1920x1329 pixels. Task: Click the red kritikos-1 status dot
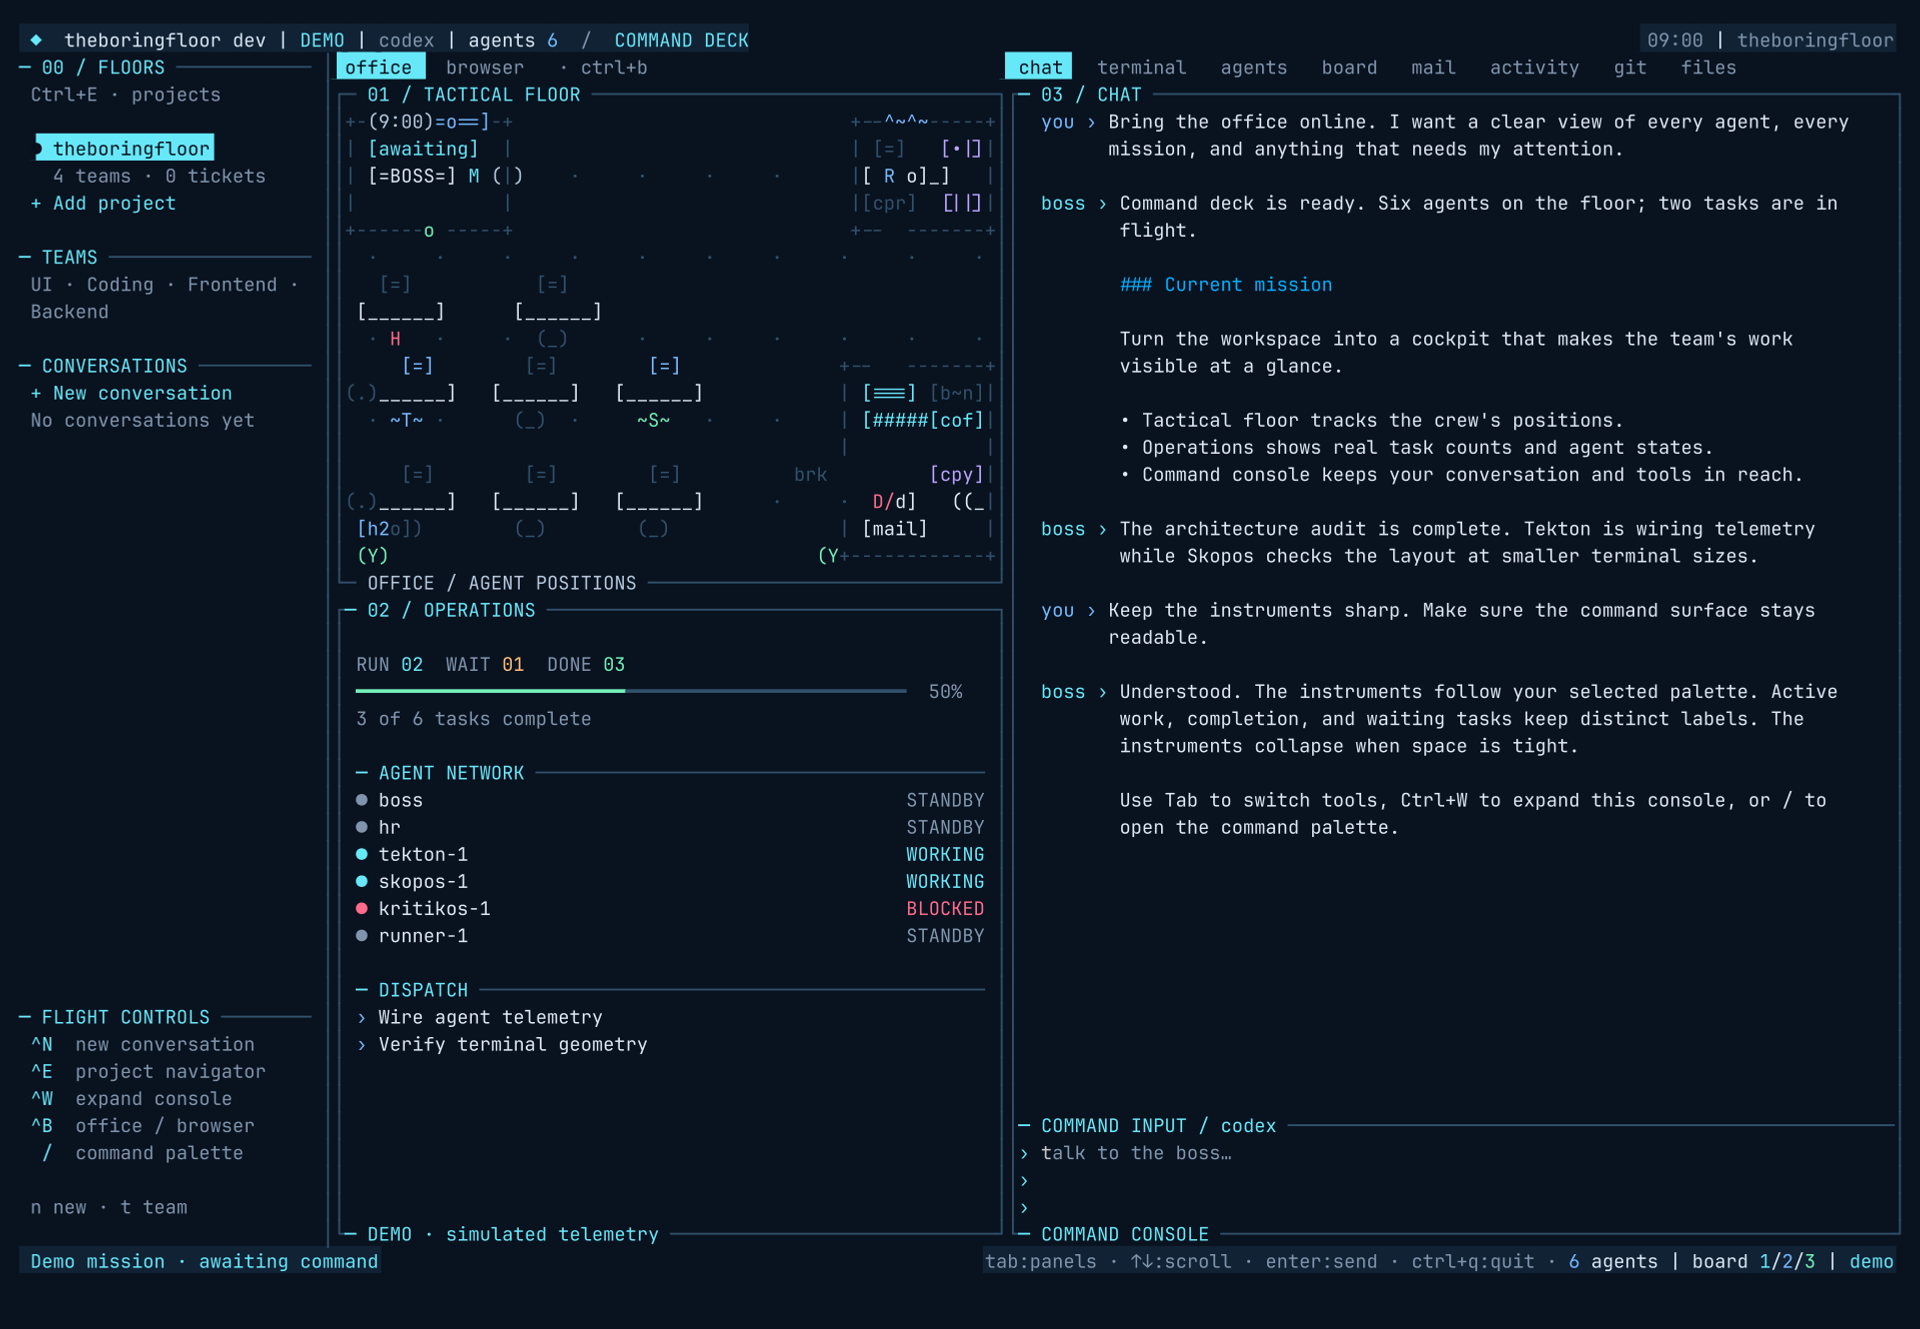pos(362,908)
